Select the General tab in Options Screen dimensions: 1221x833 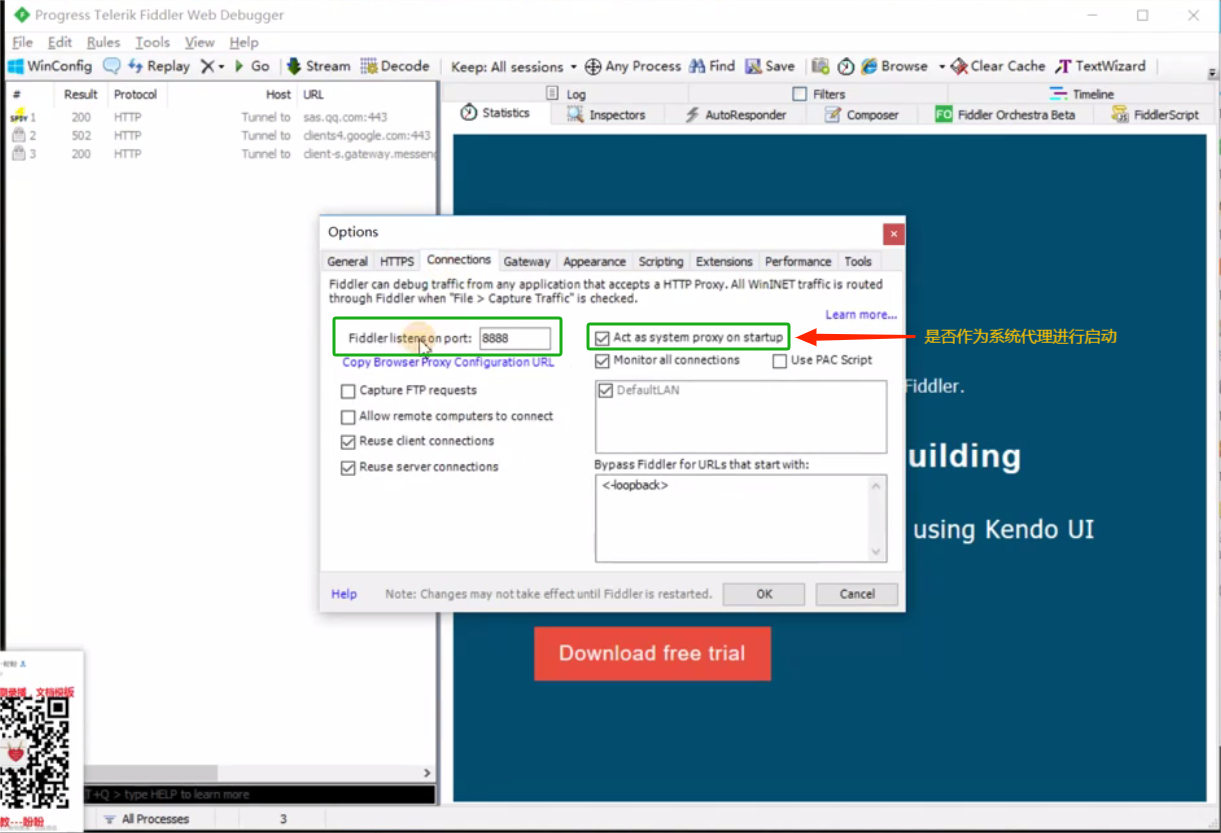pos(347,261)
